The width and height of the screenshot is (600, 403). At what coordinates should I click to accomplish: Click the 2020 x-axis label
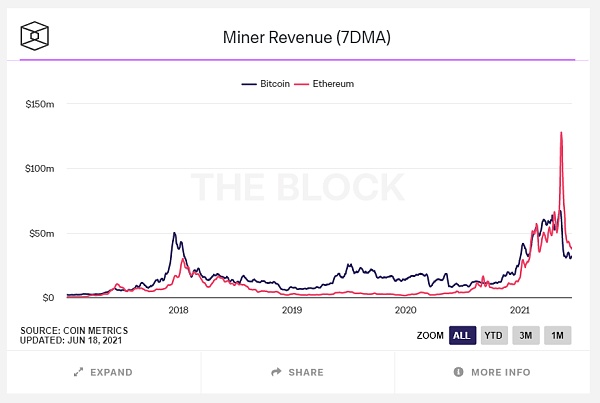click(x=405, y=311)
